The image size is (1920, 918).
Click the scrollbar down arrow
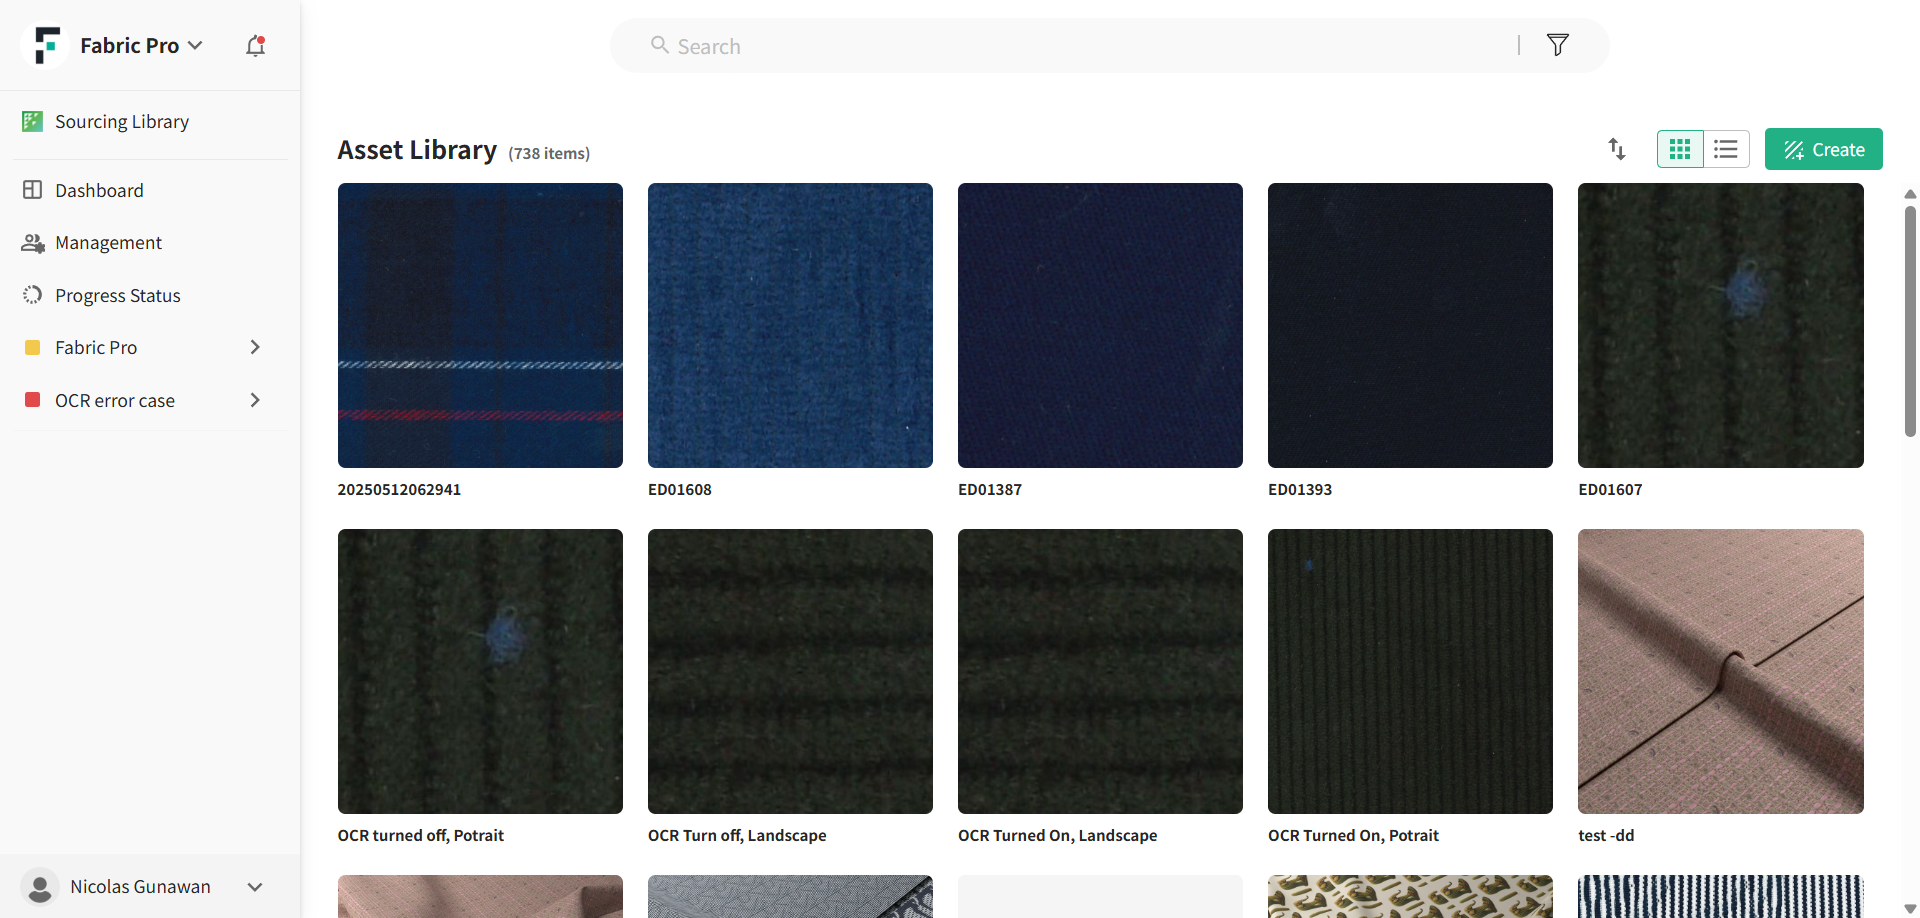pyautogui.click(x=1910, y=909)
